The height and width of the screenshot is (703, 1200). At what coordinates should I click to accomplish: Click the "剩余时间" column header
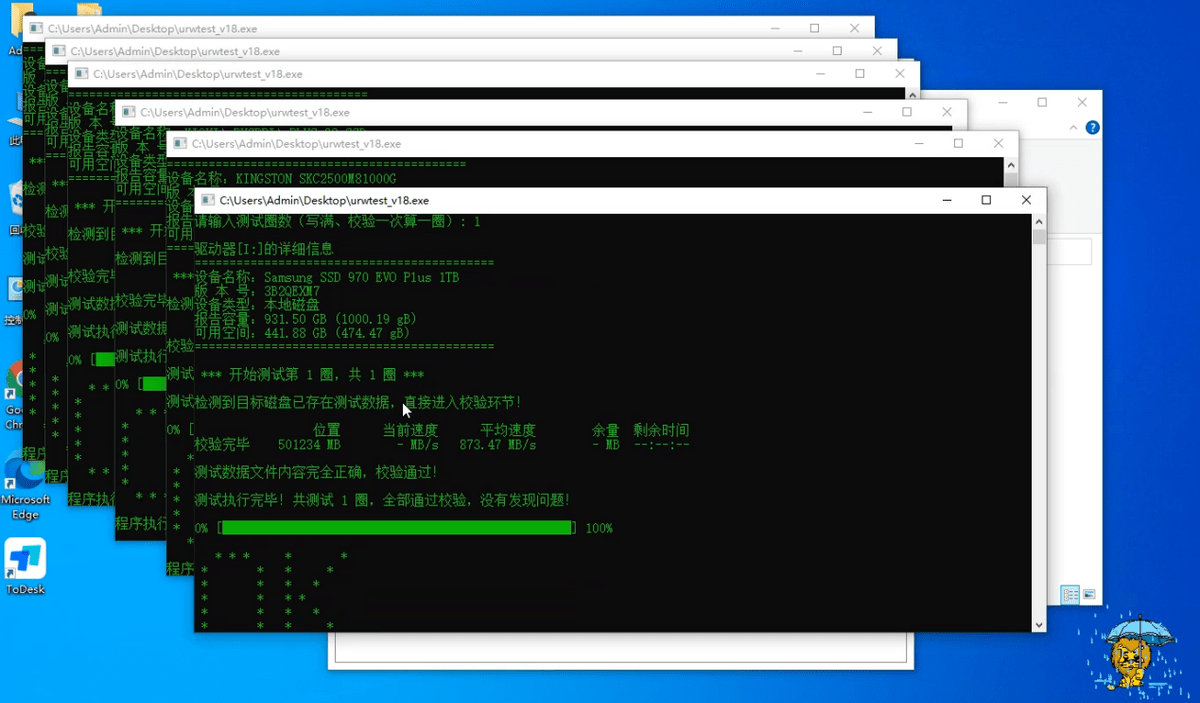(661, 430)
